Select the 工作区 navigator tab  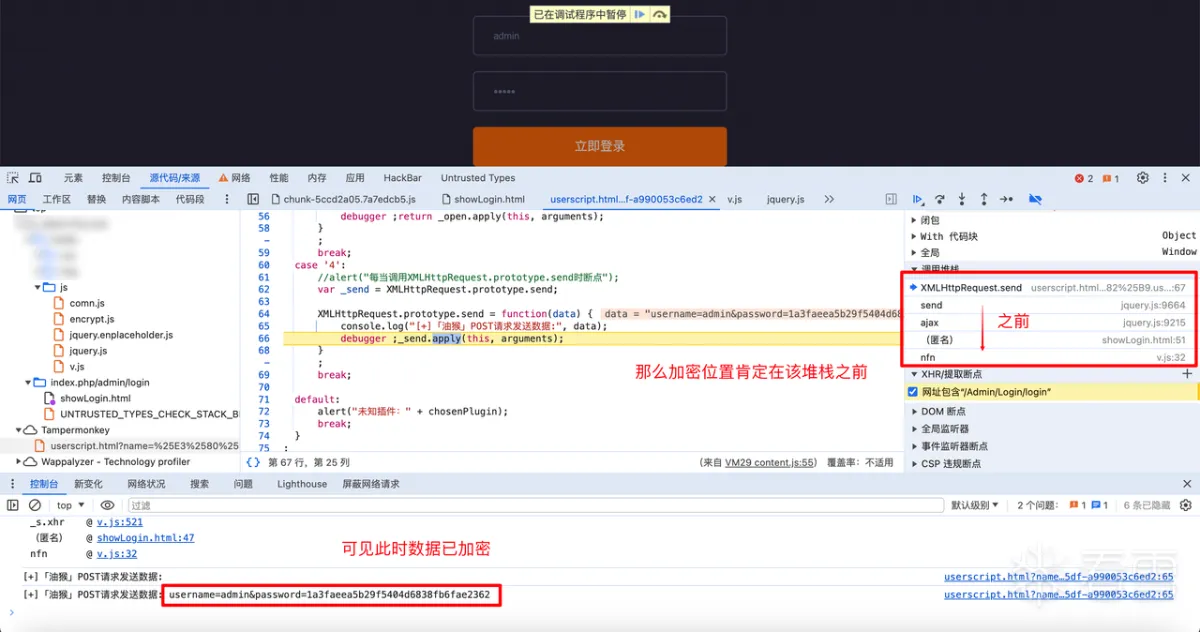[57, 199]
